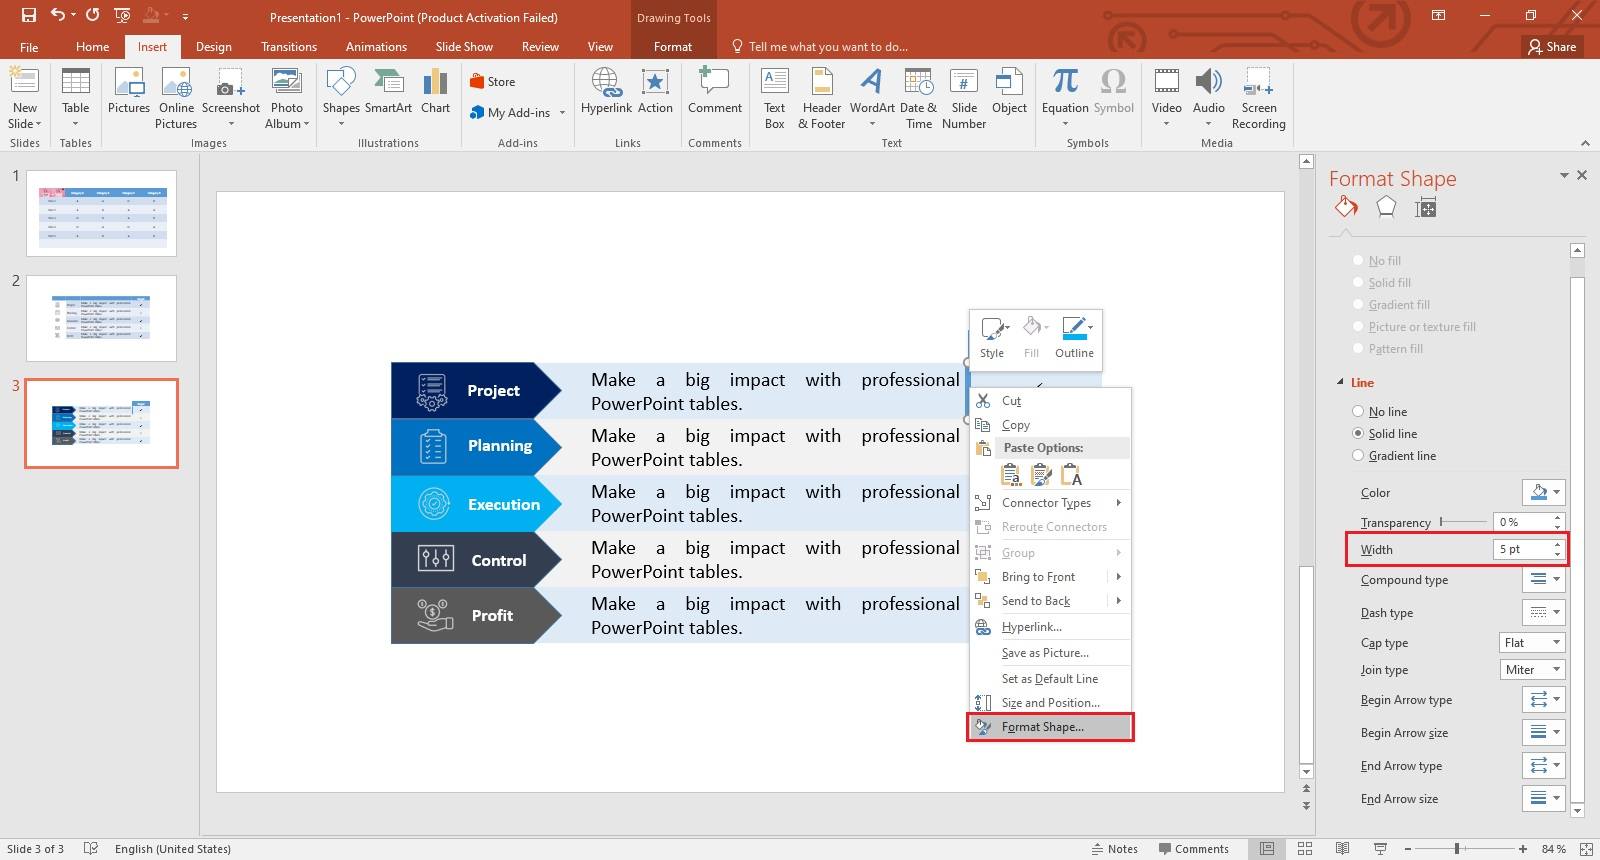The width and height of the screenshot is (1600, 860).
Task: Open Fill & Line tab in Format Shape
Action: point(1346,207)
